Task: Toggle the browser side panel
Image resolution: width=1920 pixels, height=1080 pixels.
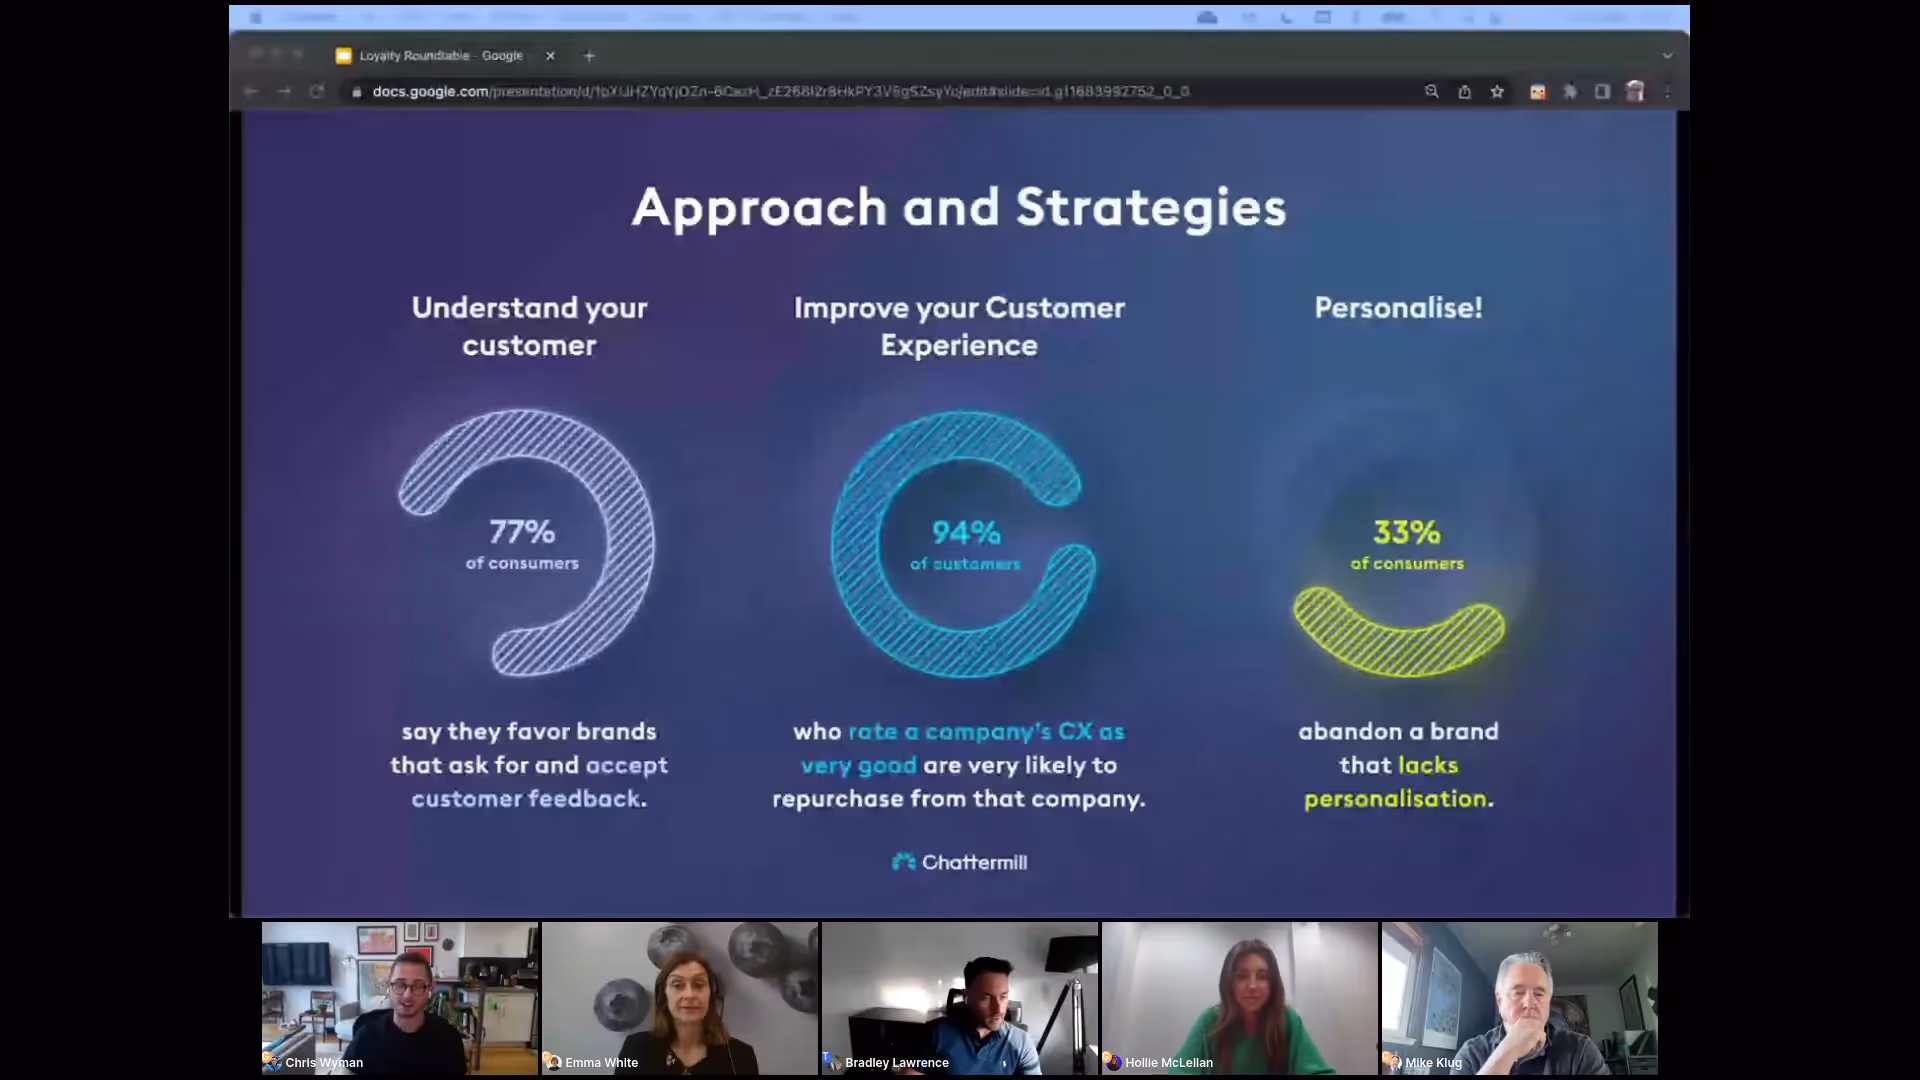Action: (x=1602, y=91)
